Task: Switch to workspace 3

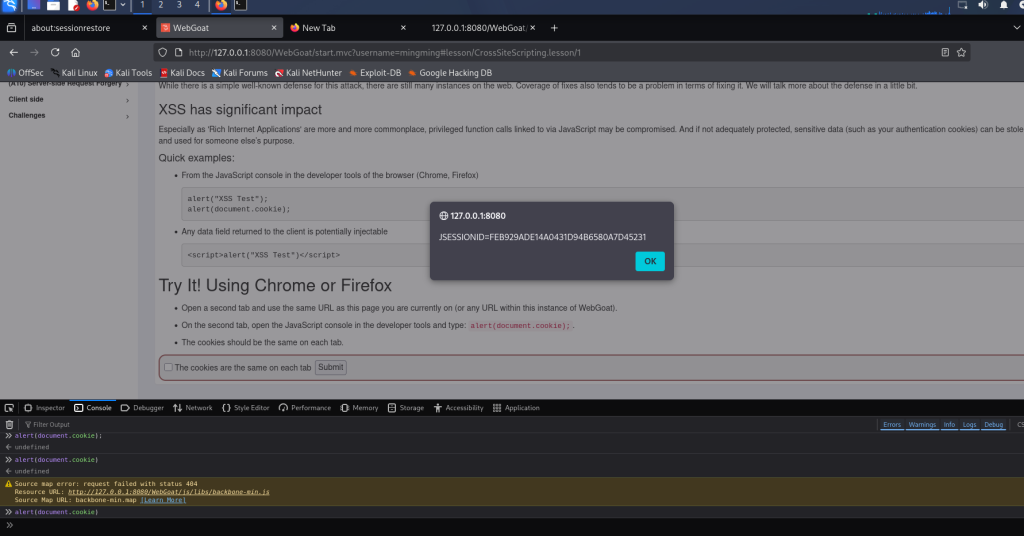Action: tap(179, 5)
